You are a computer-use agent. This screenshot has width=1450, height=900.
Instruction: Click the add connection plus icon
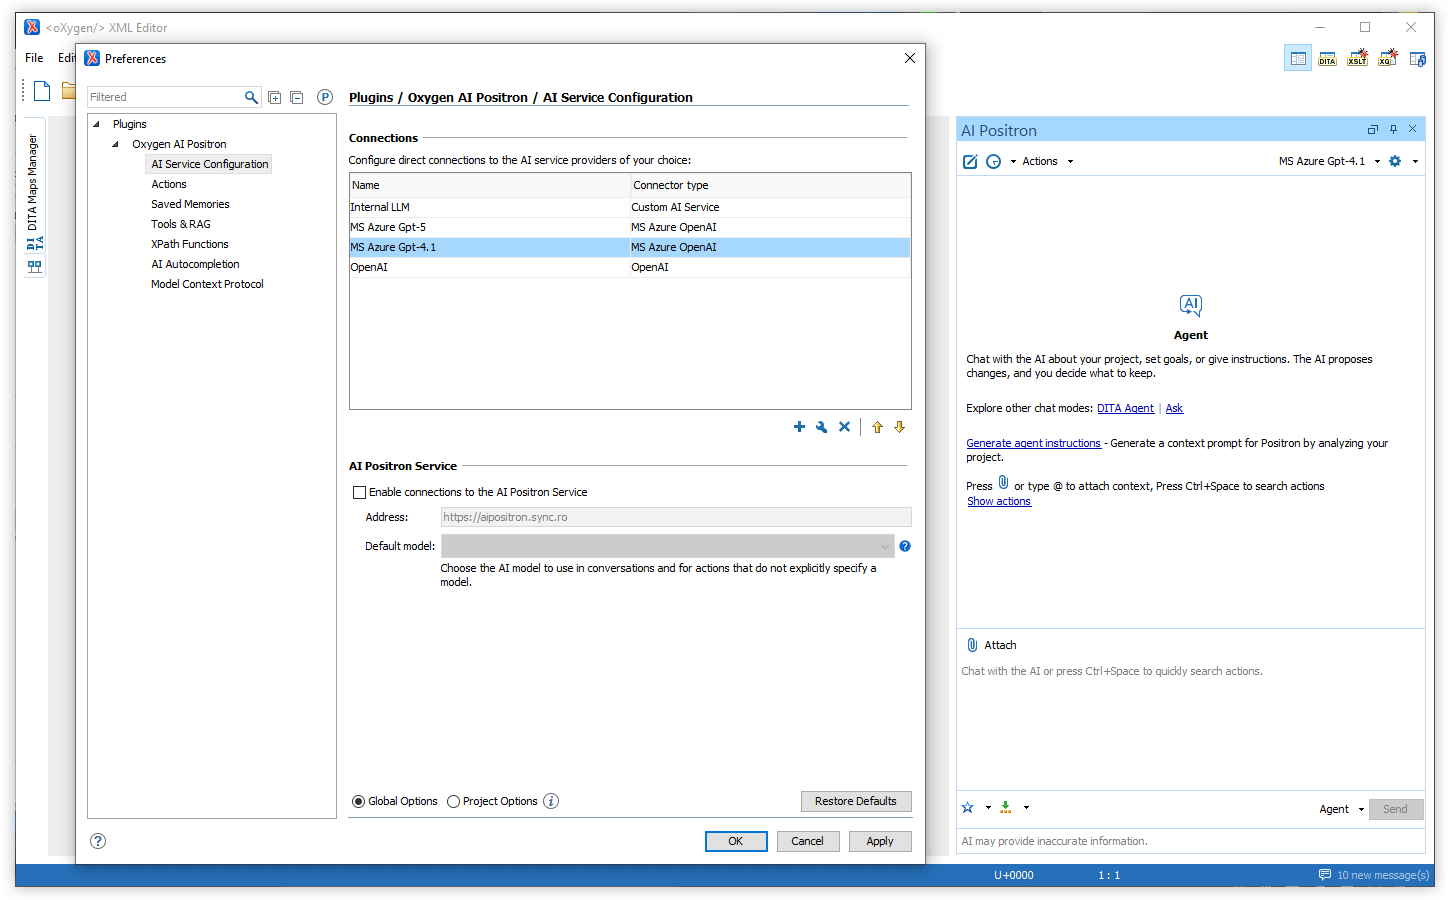(x=799, y=427)
